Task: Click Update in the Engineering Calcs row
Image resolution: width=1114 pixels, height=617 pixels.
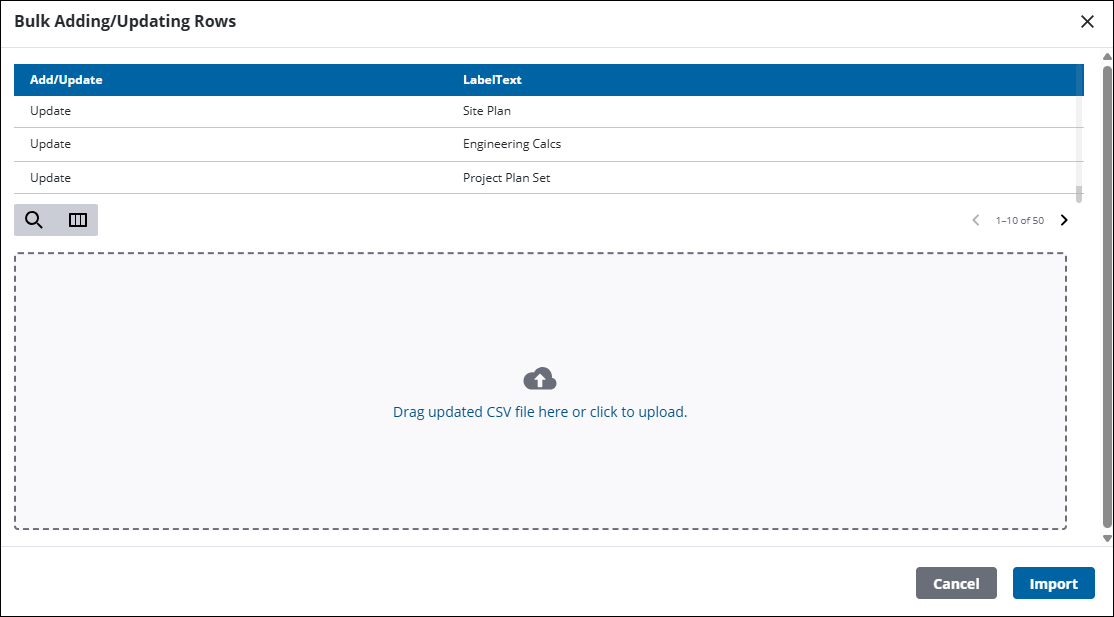Action: pyautogui.click(x=50, y=144)
